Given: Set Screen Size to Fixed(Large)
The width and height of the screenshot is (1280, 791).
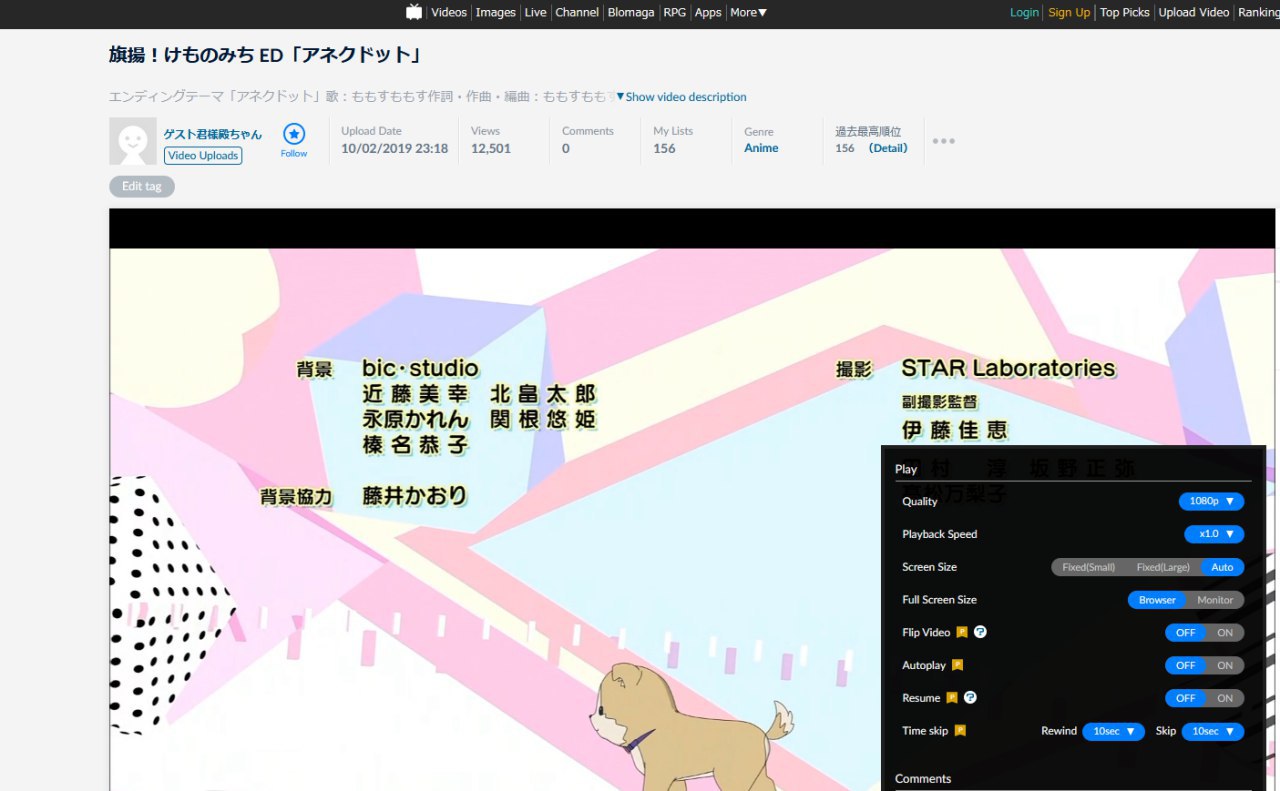Looking at the screenshot, I should (1163, 567).
